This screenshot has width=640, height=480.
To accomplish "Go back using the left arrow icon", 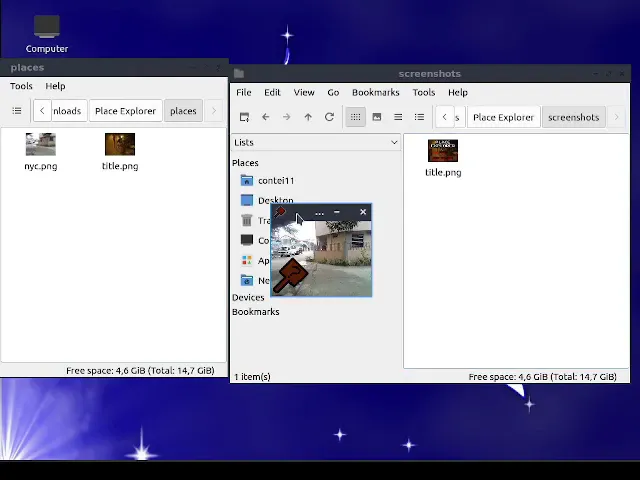I will point(265,117).
